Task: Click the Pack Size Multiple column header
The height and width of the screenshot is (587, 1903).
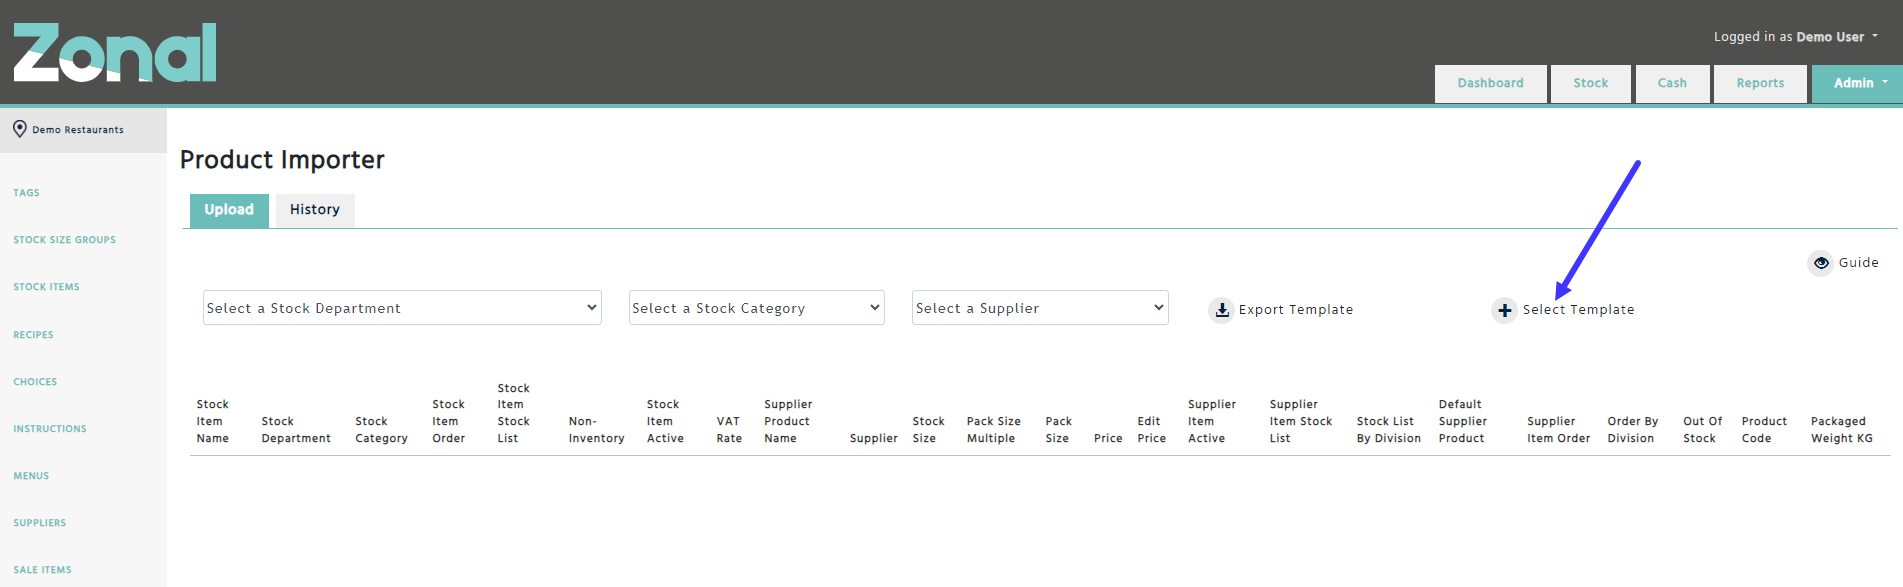Action: pyautogui.click(x=993, y=430)
